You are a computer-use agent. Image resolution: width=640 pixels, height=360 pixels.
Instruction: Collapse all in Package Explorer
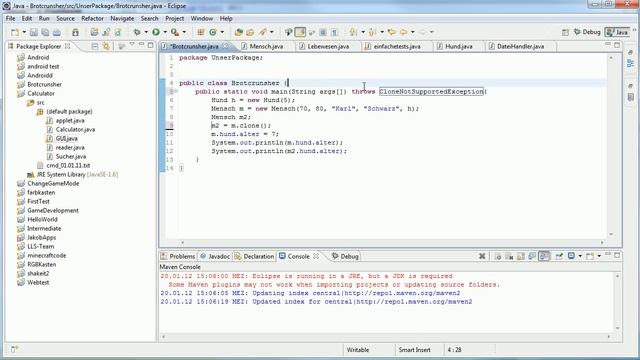pyautogui.click(x=95, y=47)
